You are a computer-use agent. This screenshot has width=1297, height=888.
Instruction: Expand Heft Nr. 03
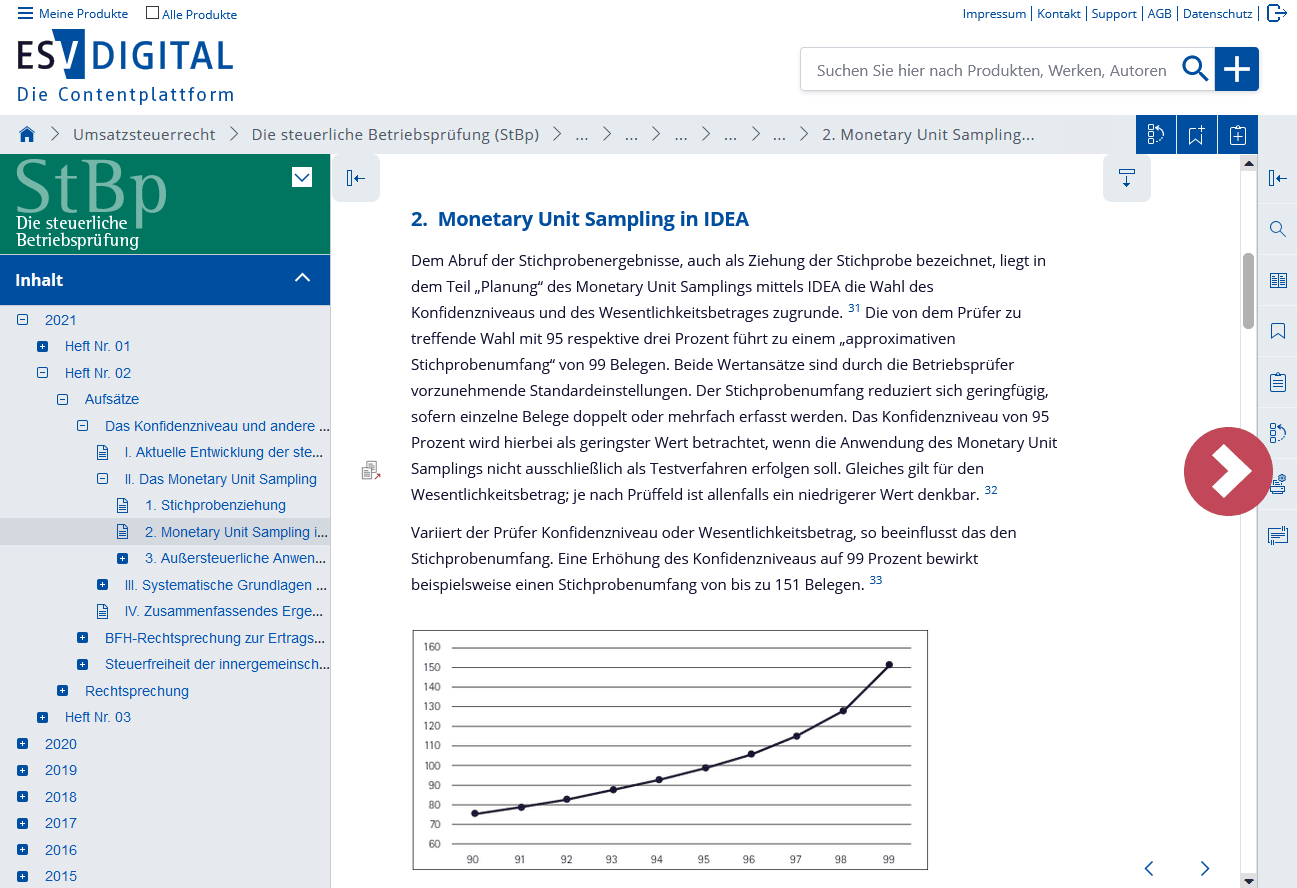point(43,717)
